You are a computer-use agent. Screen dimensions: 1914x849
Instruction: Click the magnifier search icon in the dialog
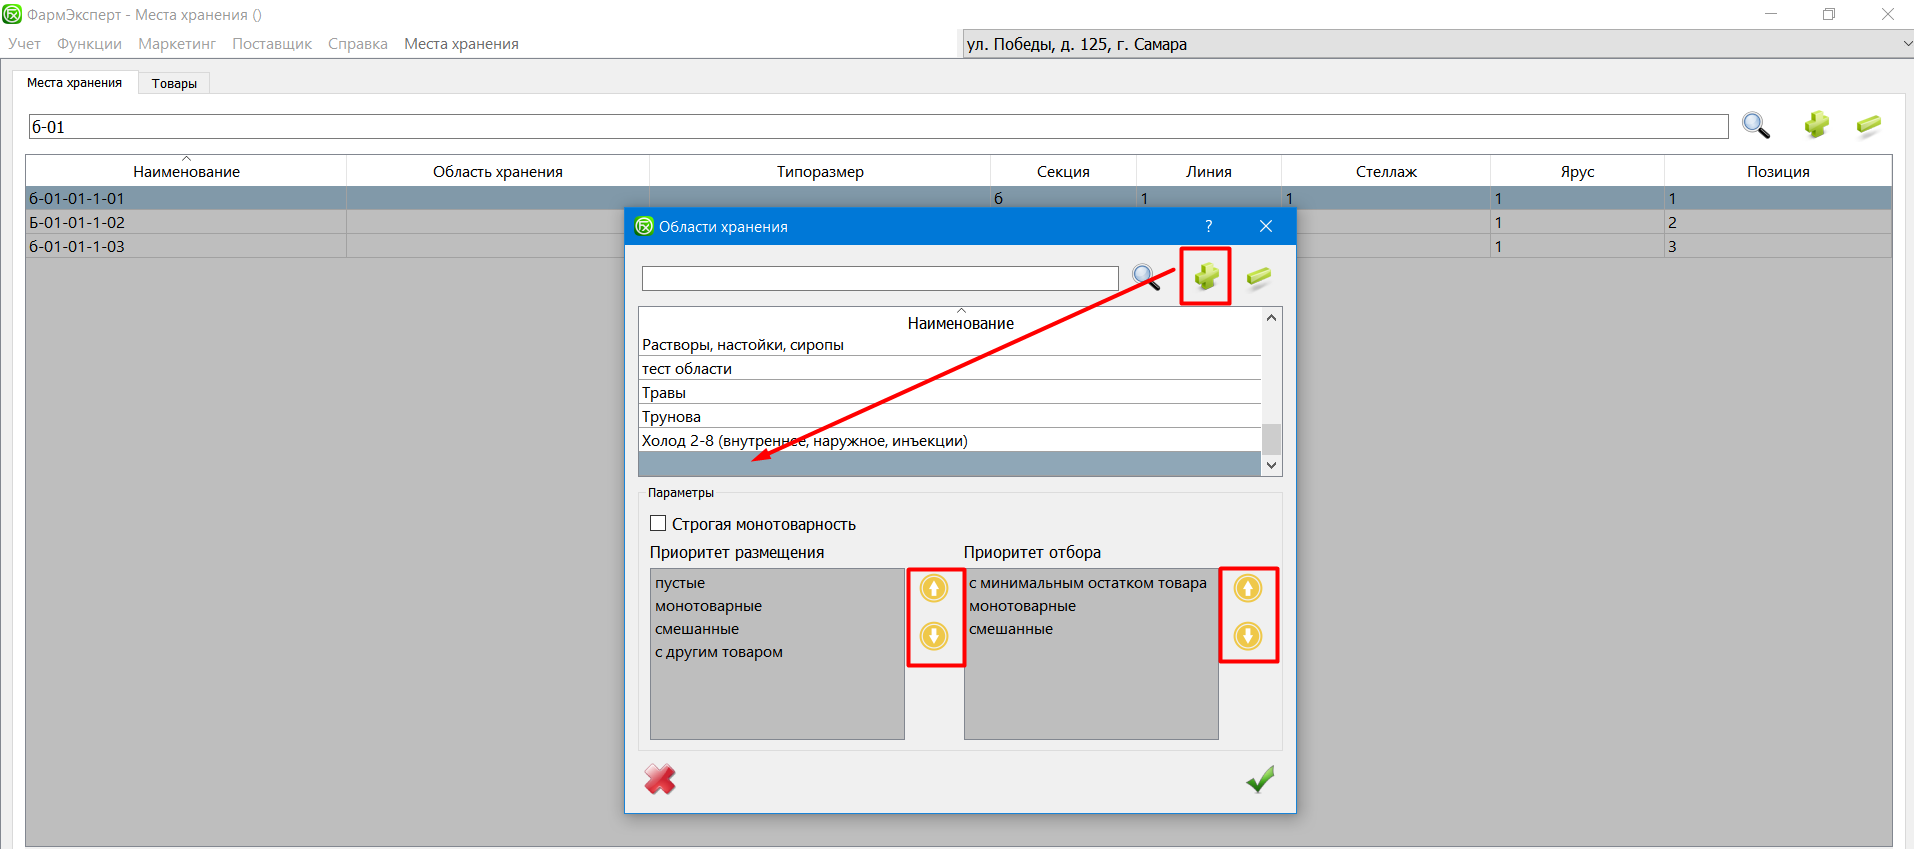1146,277
